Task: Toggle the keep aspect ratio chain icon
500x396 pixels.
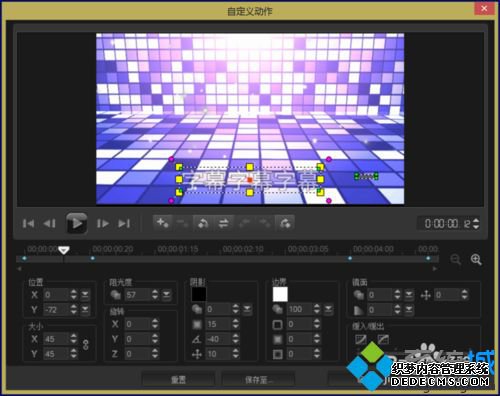Action: pyautogui.click(x=86, y=345)
